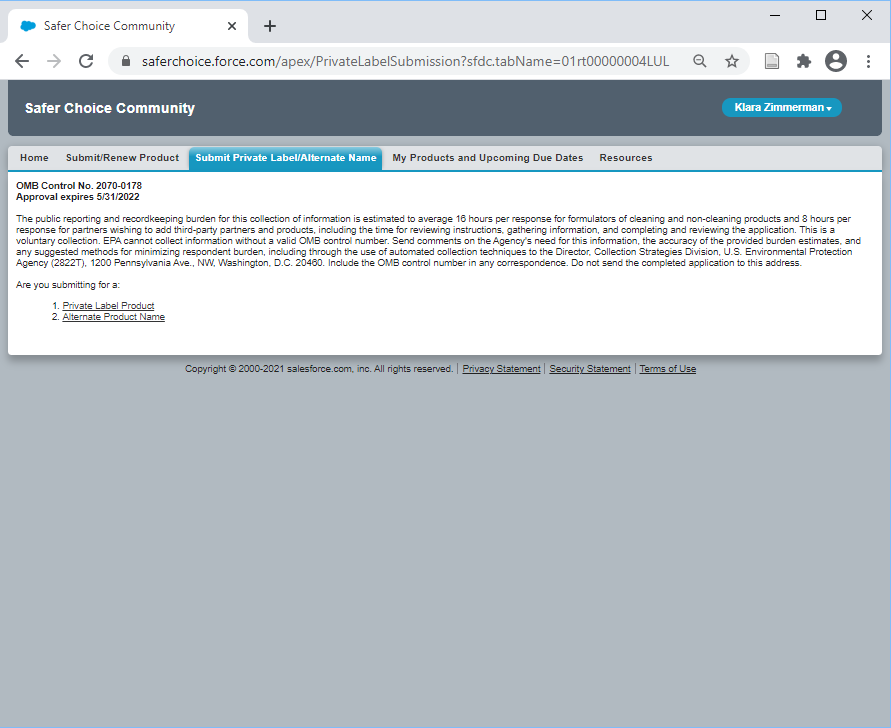891x728 pixels.
Task: Click the browser back arrow
Action: [22, 61]
